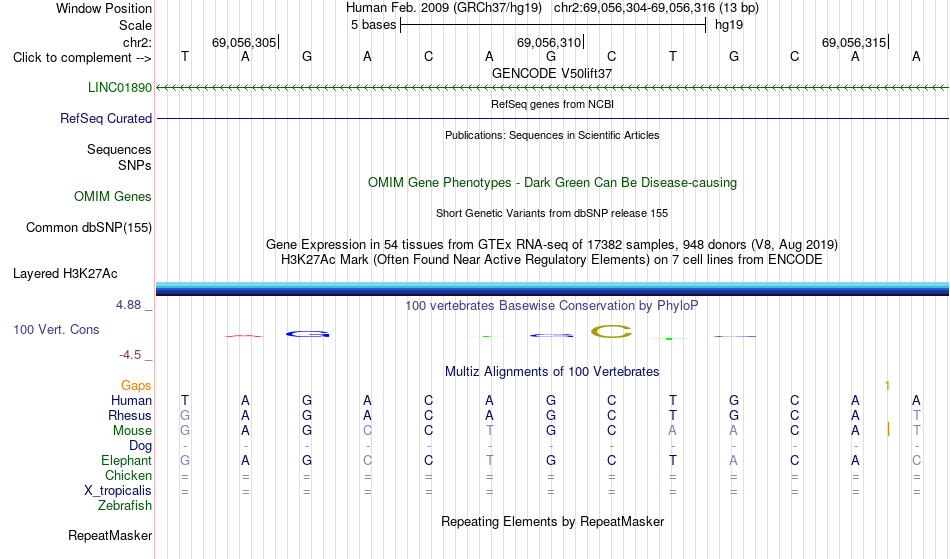Click the orange insertion bar in Mouse row
The height and width of the screenshot is (559, 950).
coord(888,429)
